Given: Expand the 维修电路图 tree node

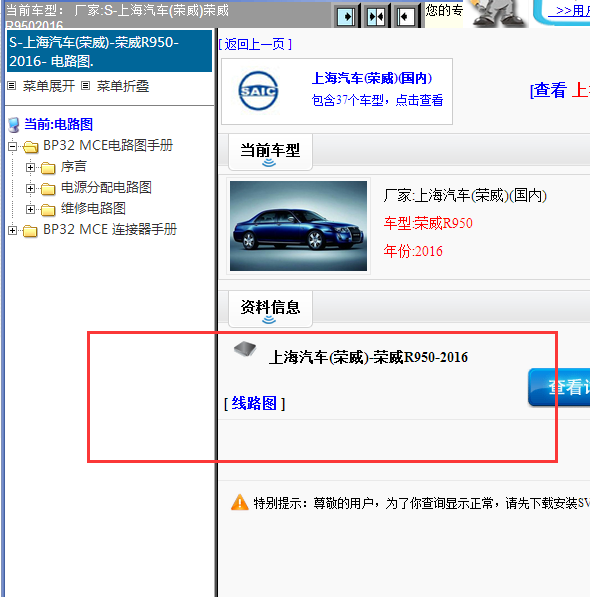Looking at the screenshot, I should coord(30,209).
